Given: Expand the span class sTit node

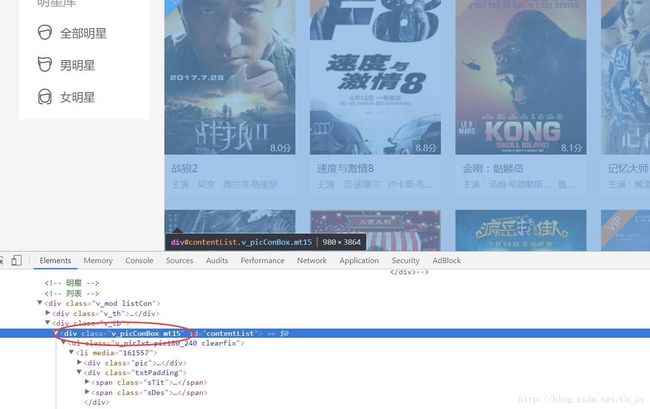Looking at the screenshot, I should point(87,382).
